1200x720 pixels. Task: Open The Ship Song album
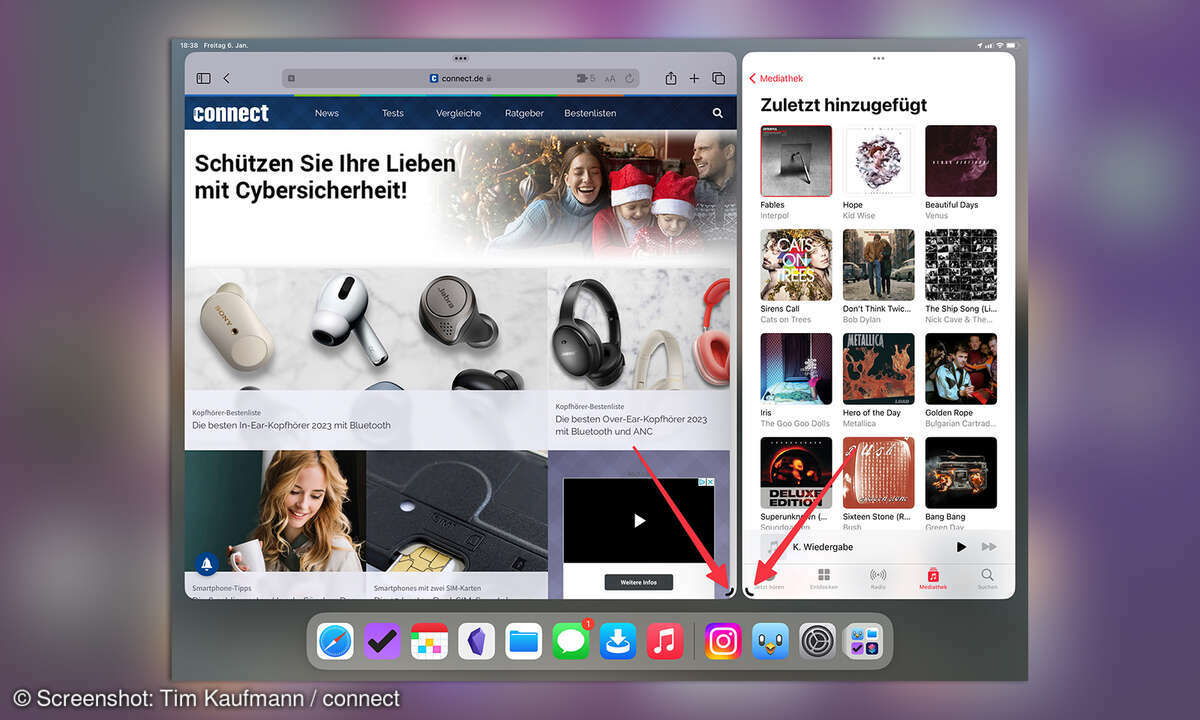click(961, 265)
